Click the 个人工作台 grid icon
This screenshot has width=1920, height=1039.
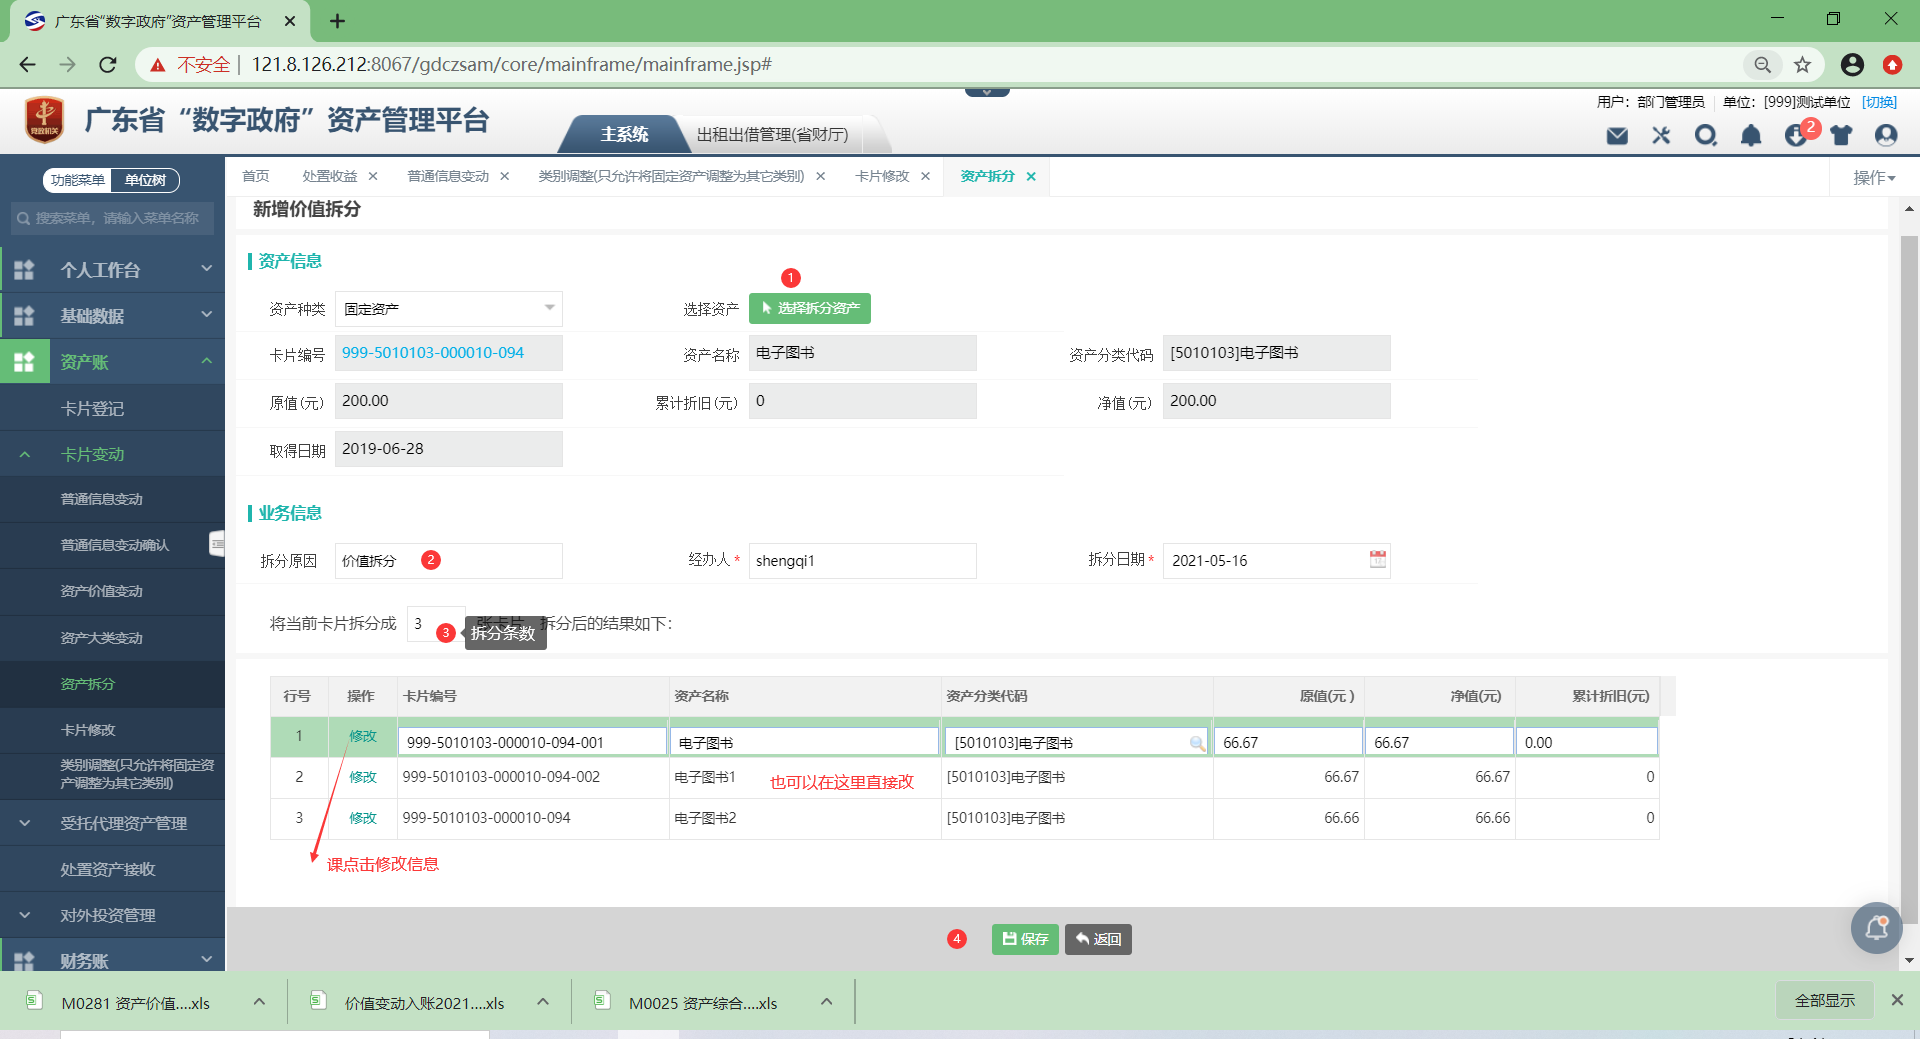[x=24, y=270]
